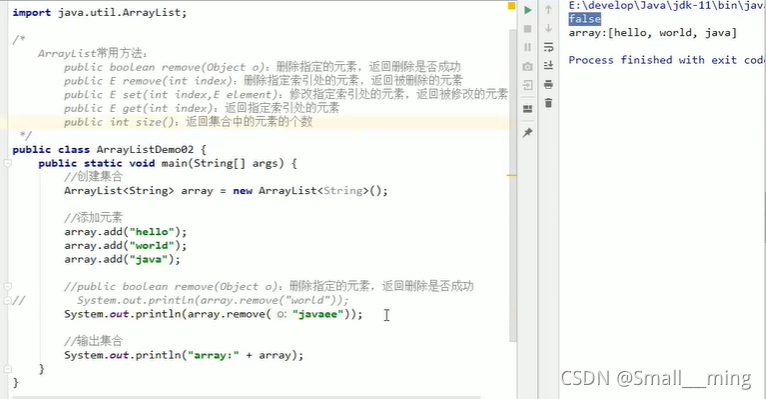Click comment 'public int size()' line
766x399 pixels.
pos(188,122)
